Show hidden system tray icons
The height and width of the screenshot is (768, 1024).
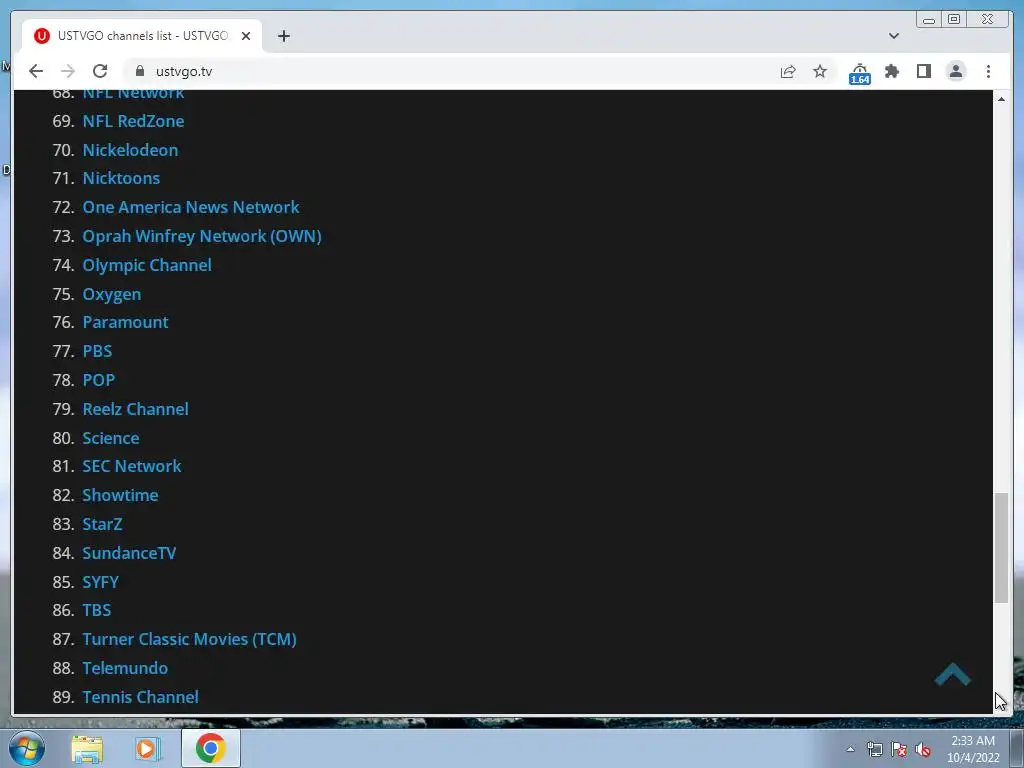click(x=850, y=749)
